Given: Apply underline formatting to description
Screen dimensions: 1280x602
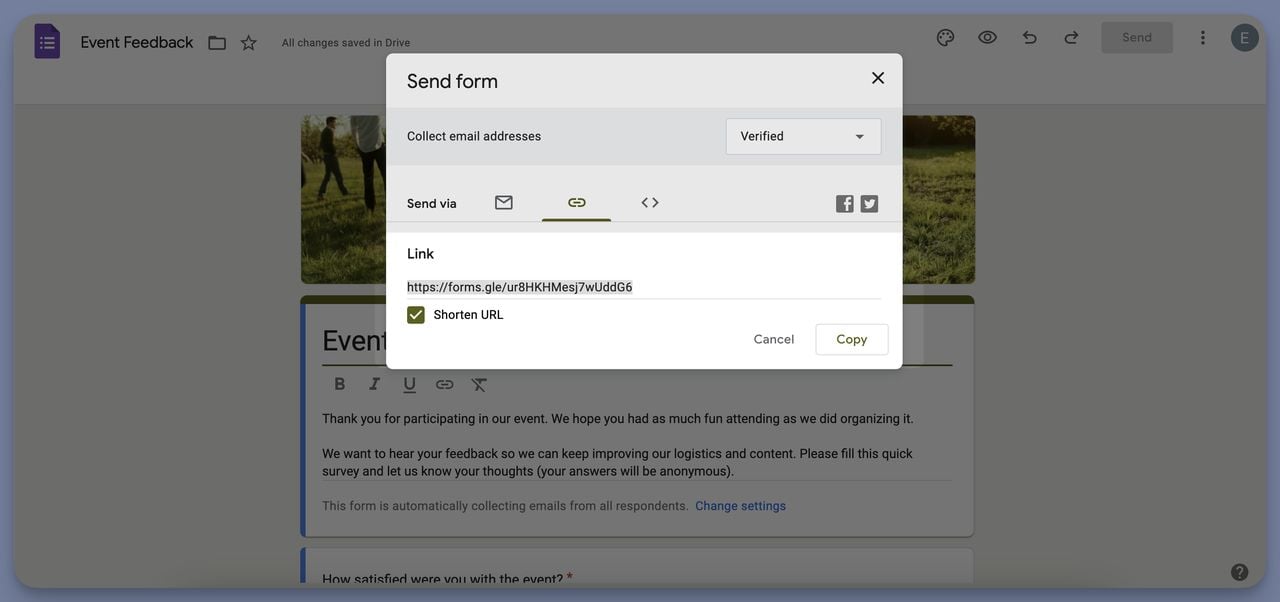Looking at the screenshot, I should [409, 384].
